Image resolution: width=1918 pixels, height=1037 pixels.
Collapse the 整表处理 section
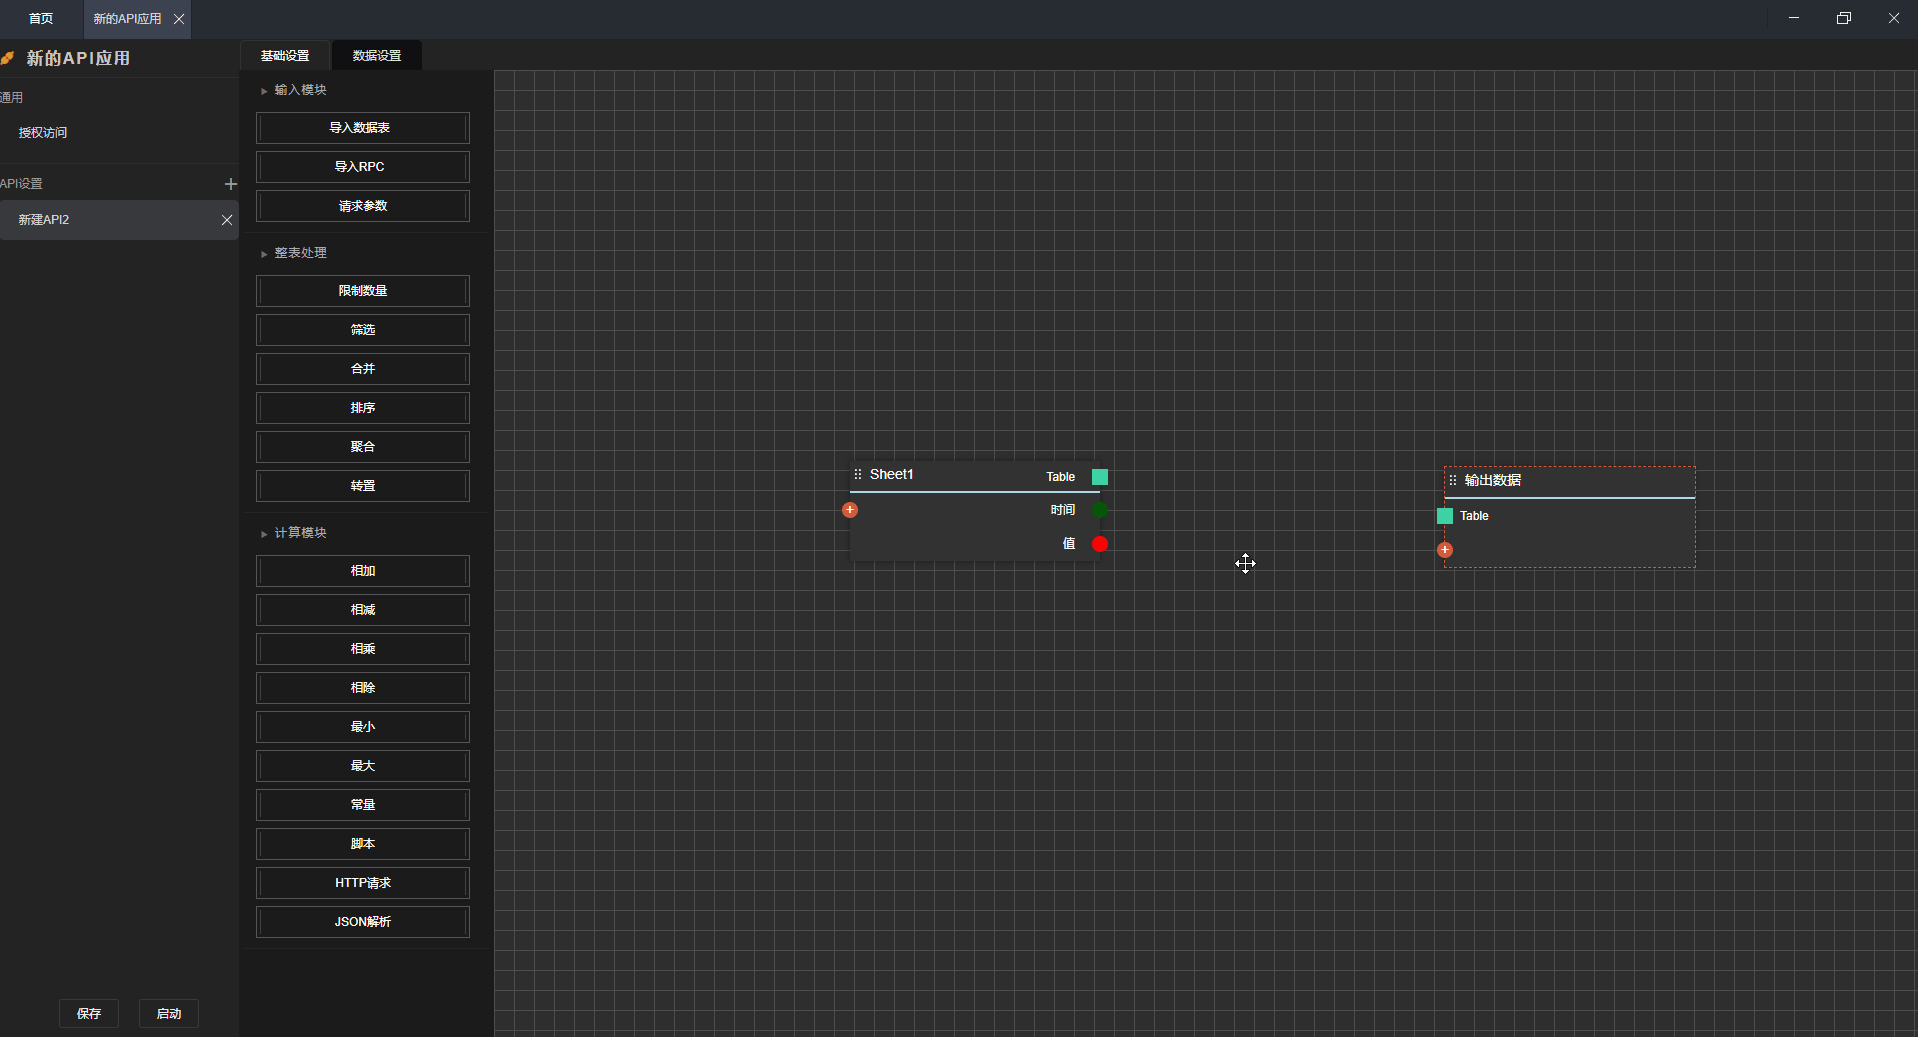coord(264,254)
